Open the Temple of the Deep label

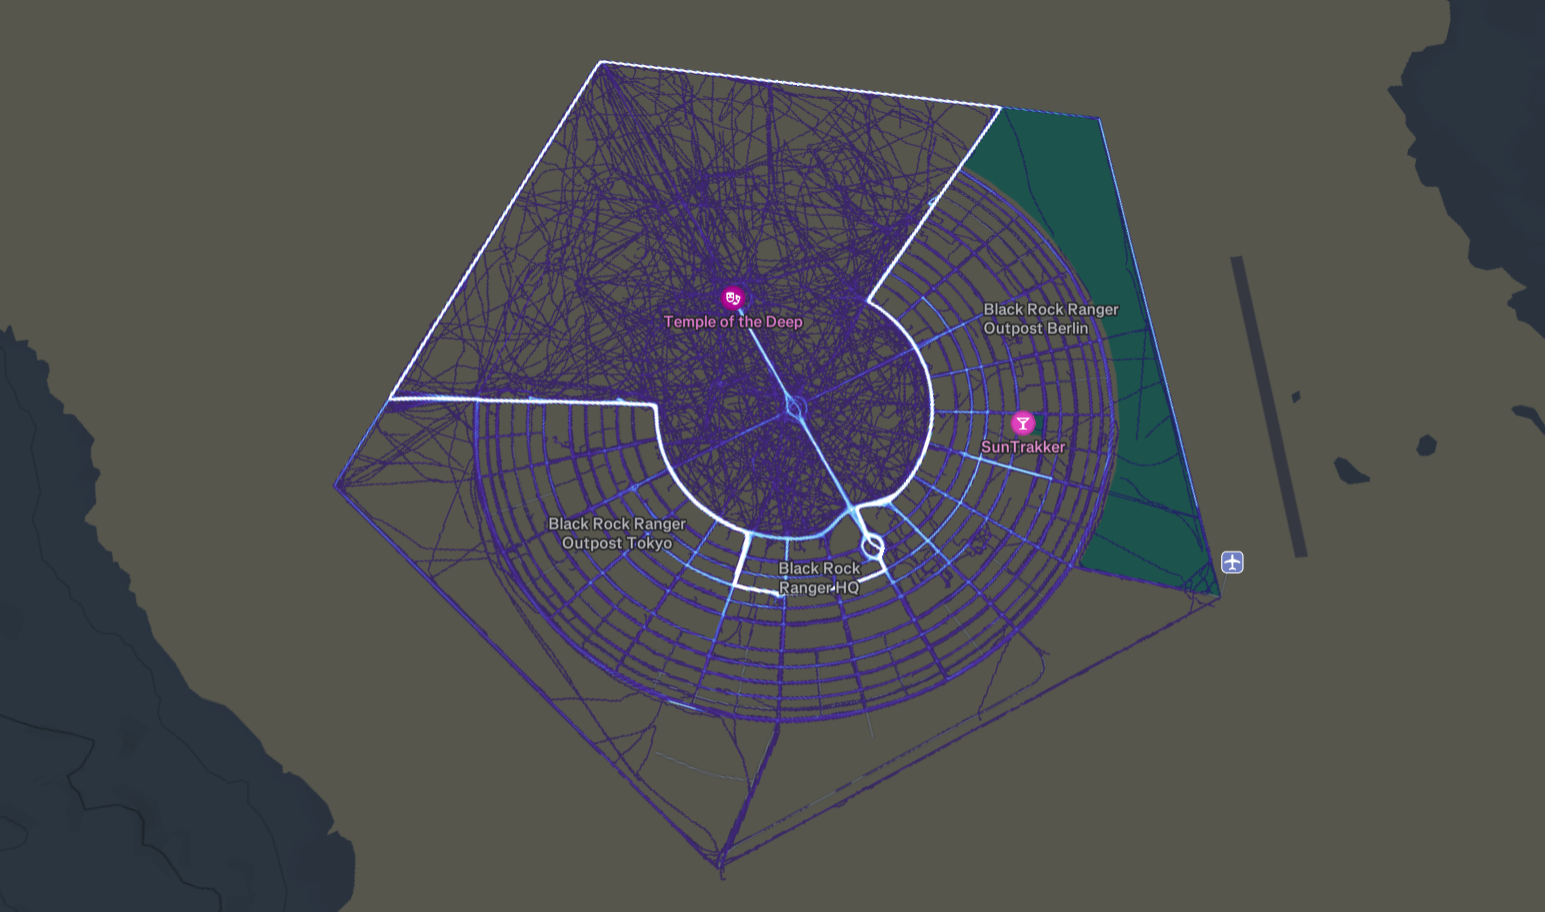[732, 322]
